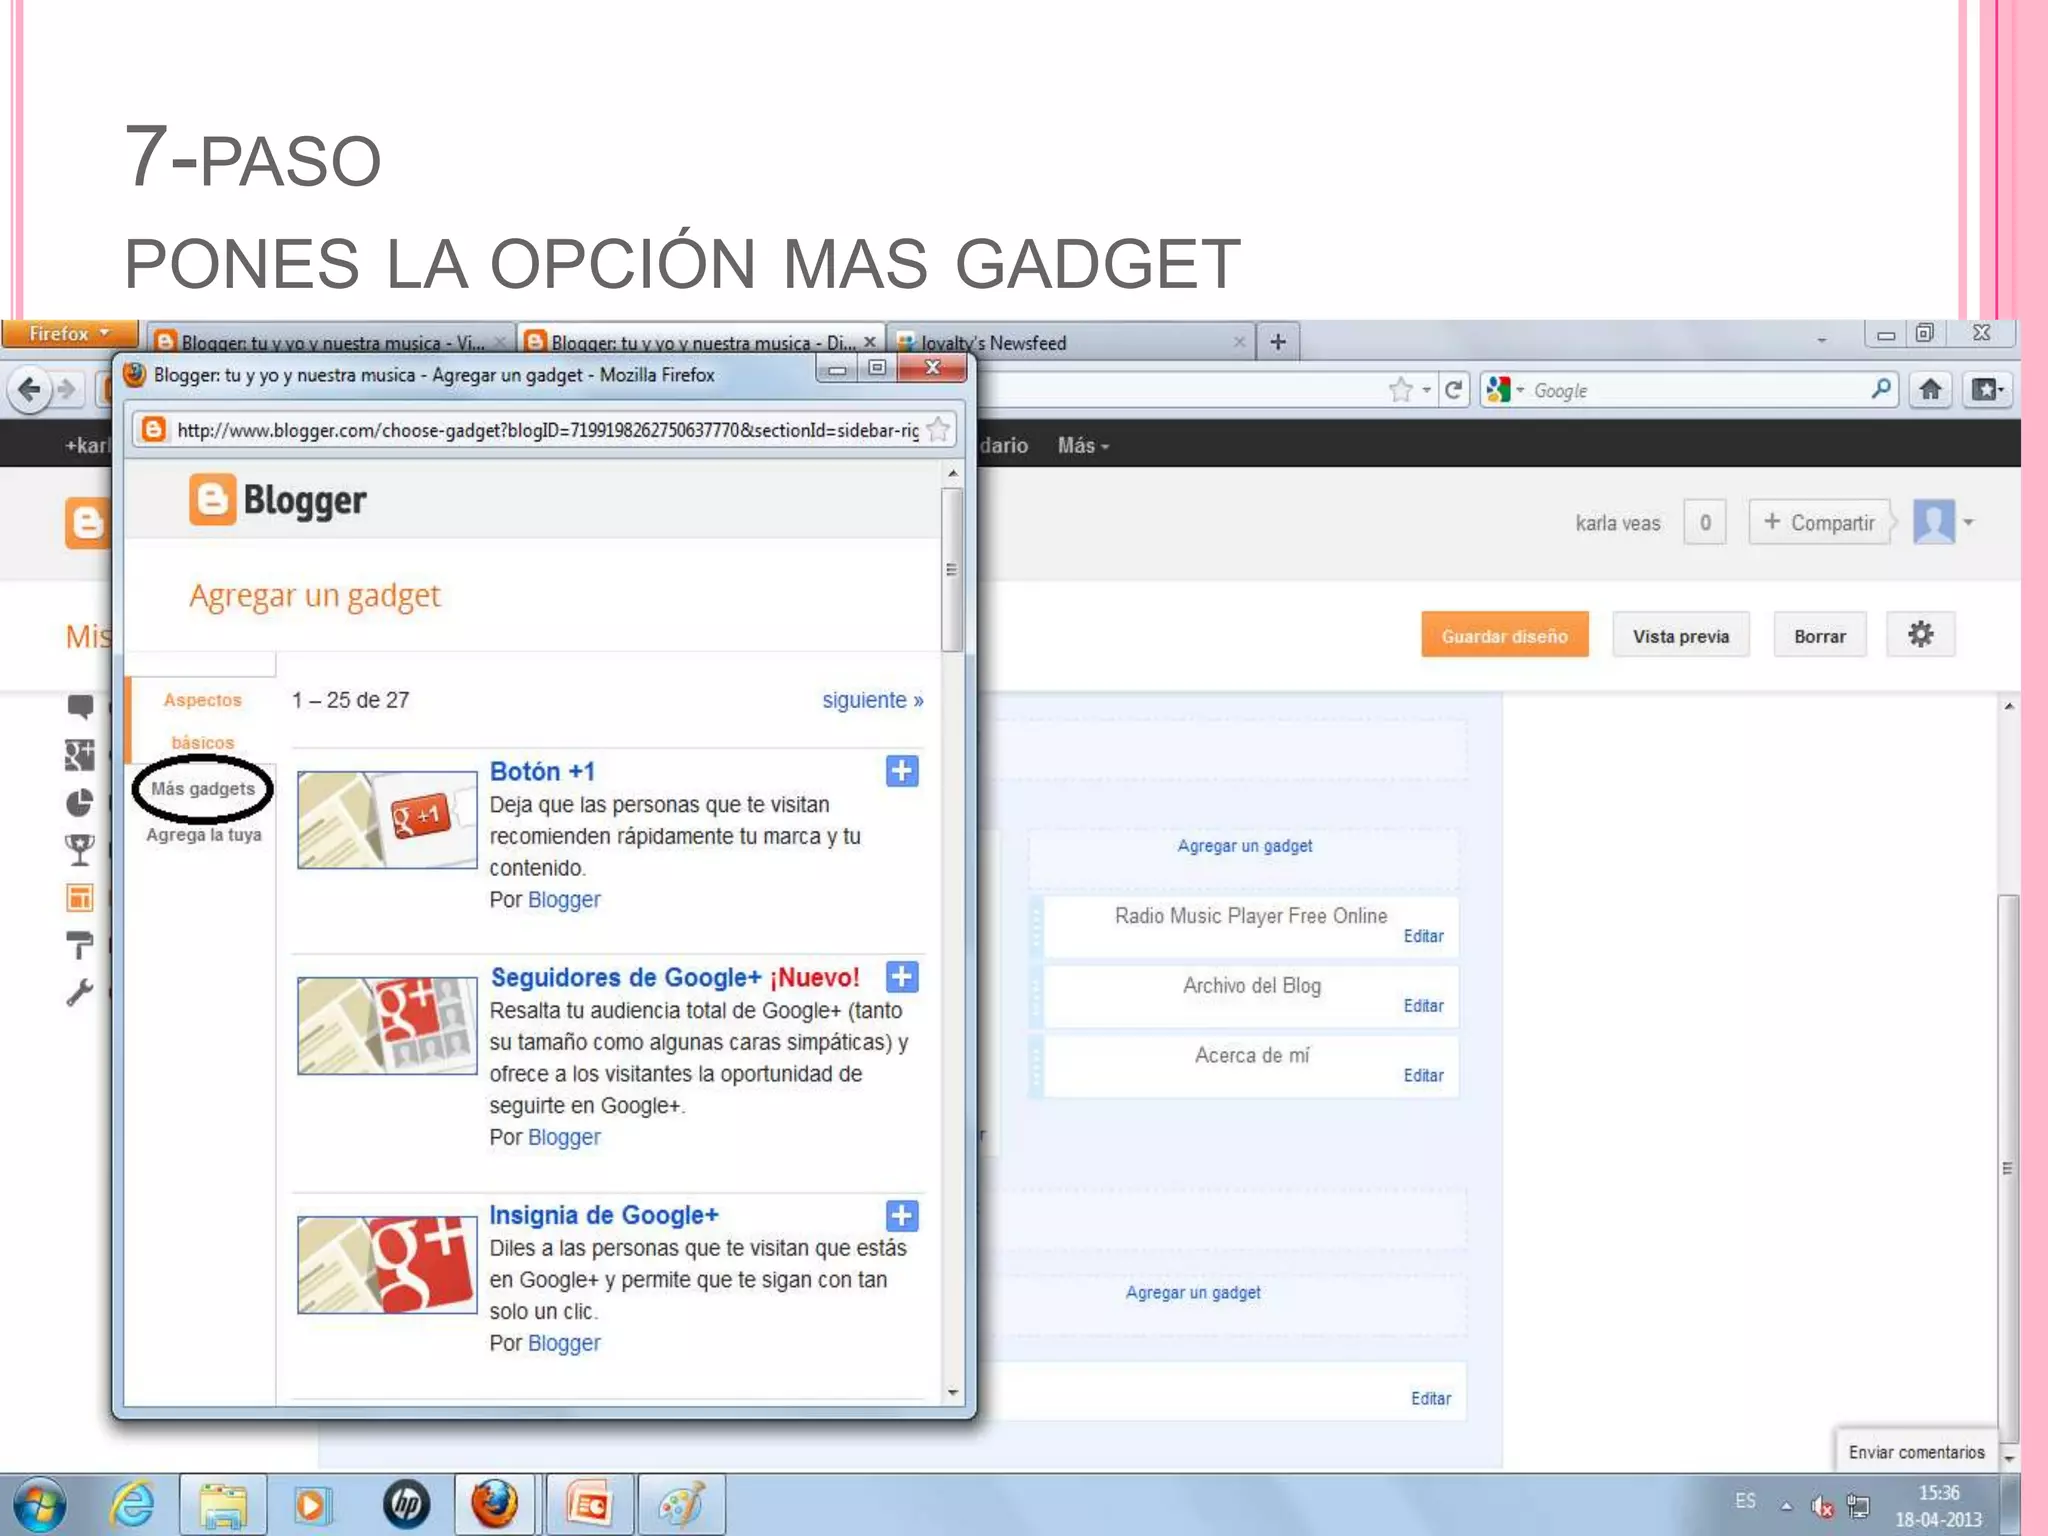Click Guardar diseño button
2048x1536 pixels.
click(1504, 636)
